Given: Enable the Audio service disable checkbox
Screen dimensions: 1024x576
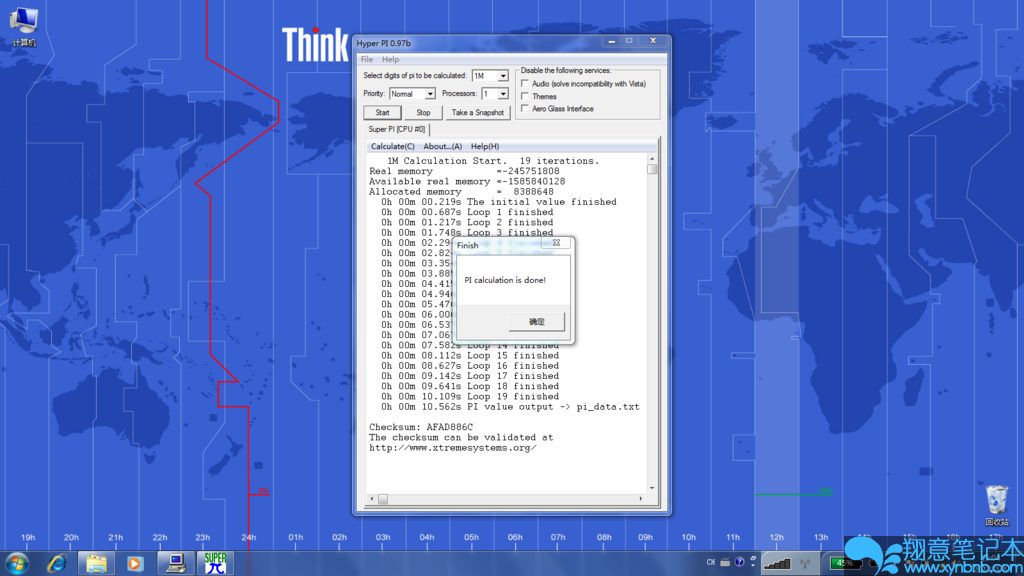Looking at the screenshot, I should tap(525, 84).
